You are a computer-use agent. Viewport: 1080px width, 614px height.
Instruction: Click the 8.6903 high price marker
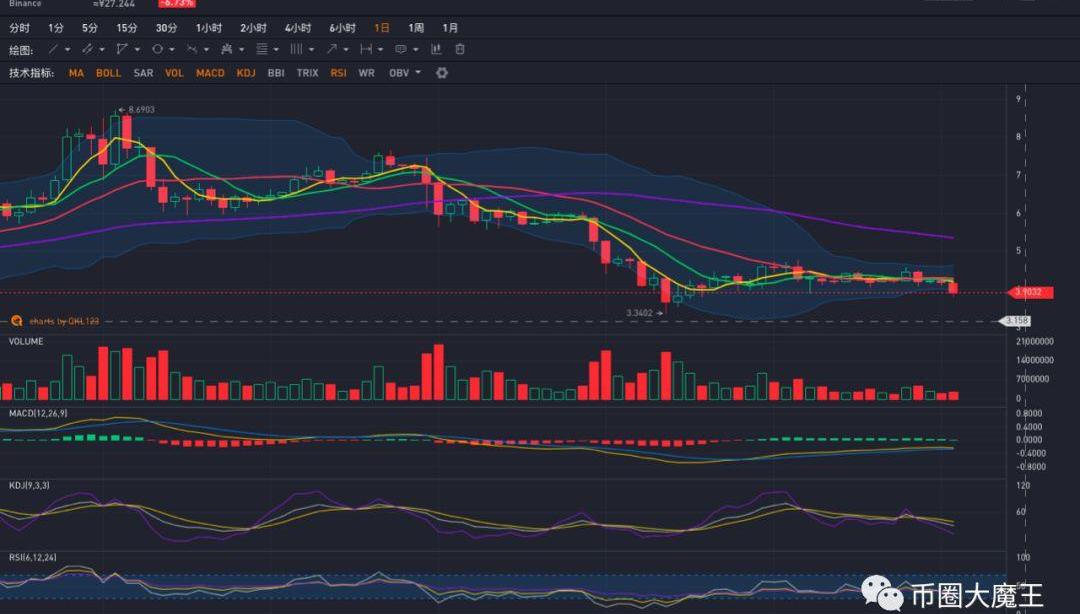click(141, 110)
